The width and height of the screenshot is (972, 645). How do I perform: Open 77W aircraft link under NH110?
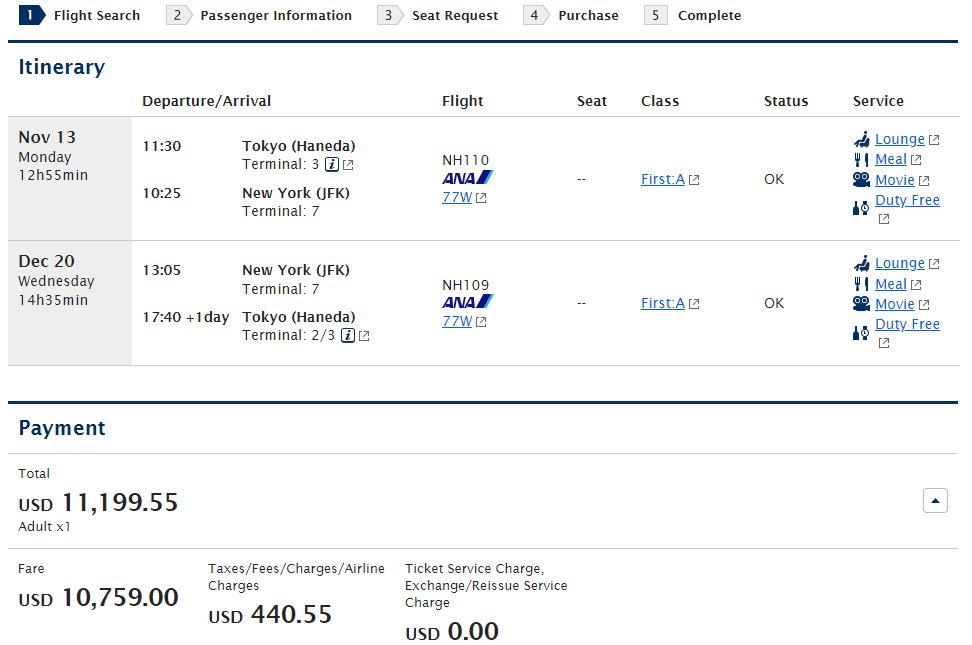[457, 197]
